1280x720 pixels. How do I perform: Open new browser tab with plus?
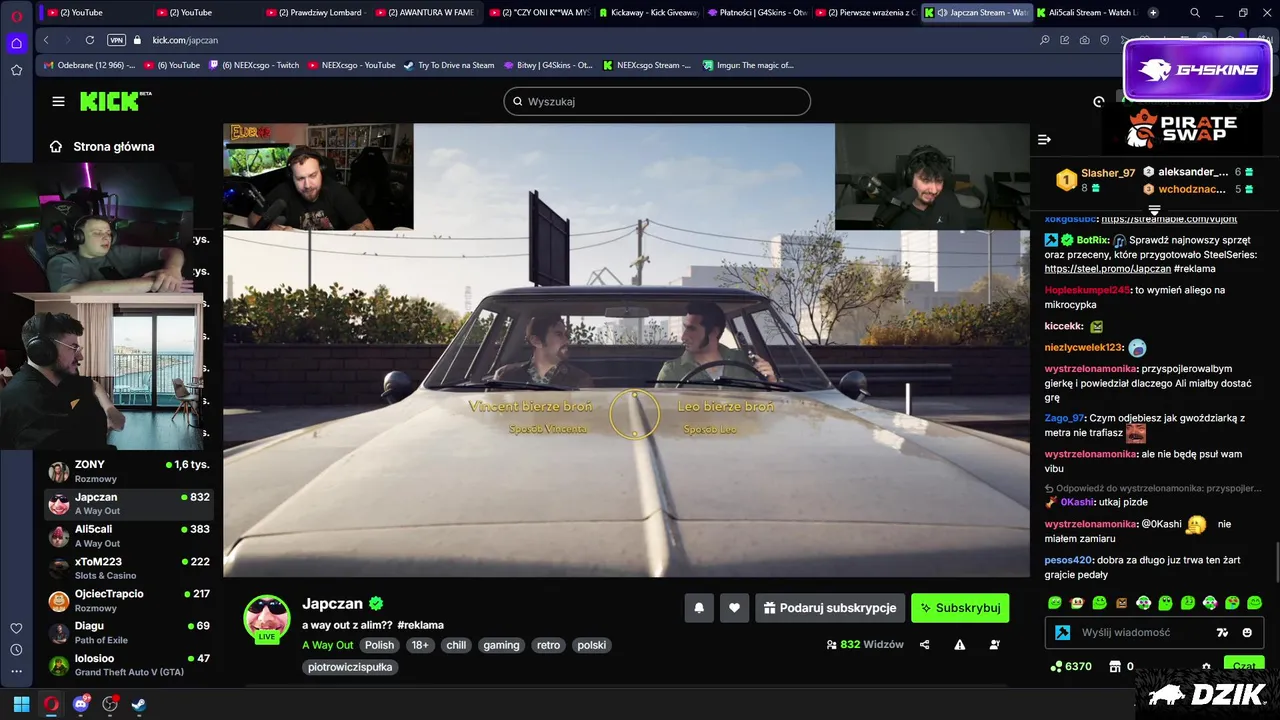pos(1153,12)
